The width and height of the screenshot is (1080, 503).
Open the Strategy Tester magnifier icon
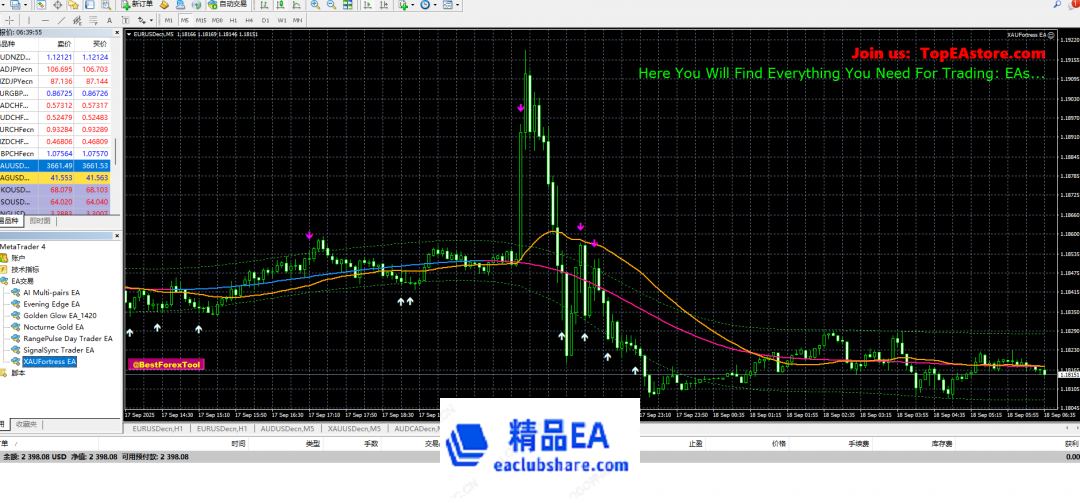point(106,5)
